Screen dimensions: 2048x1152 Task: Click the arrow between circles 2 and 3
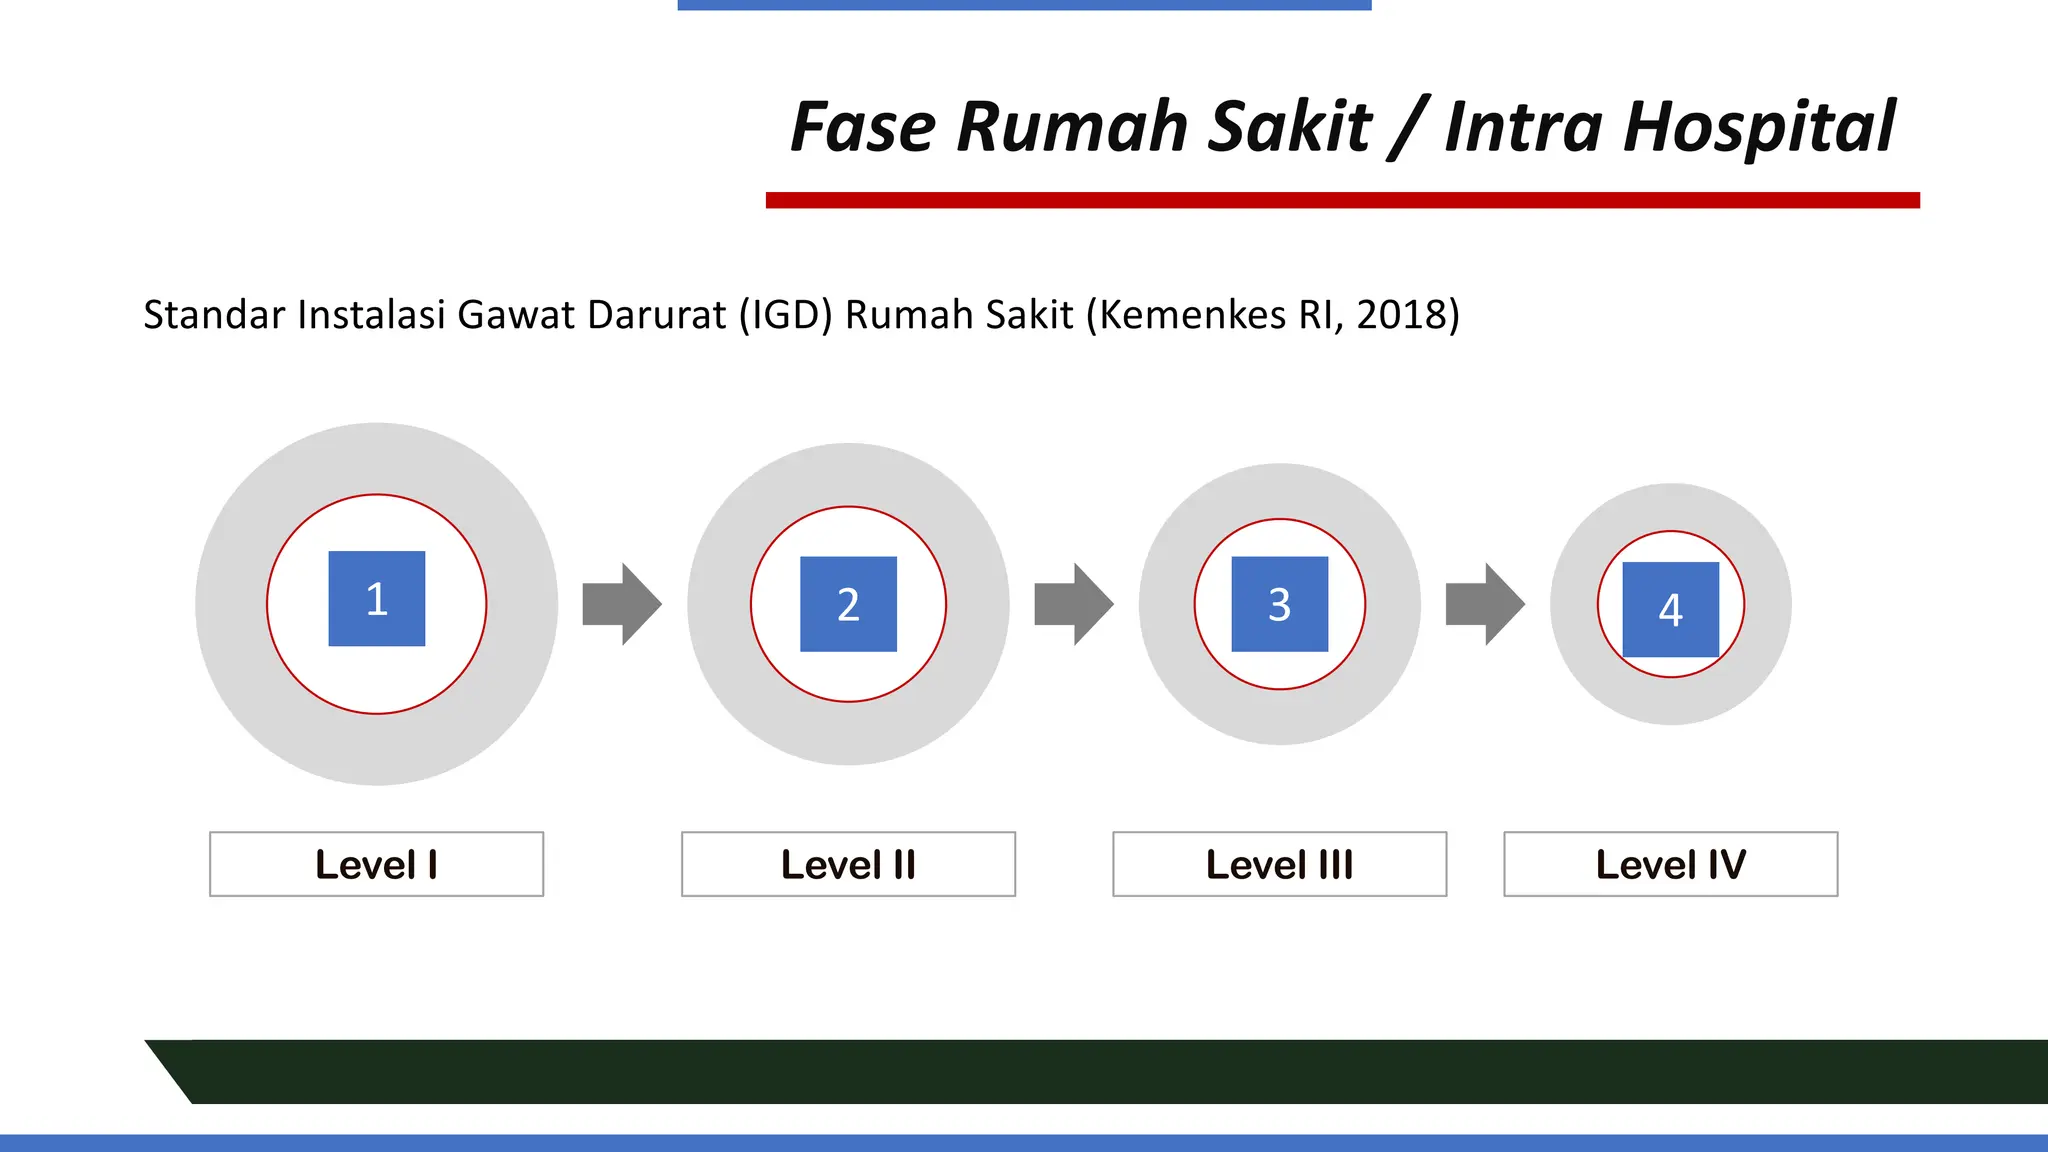1073,604
